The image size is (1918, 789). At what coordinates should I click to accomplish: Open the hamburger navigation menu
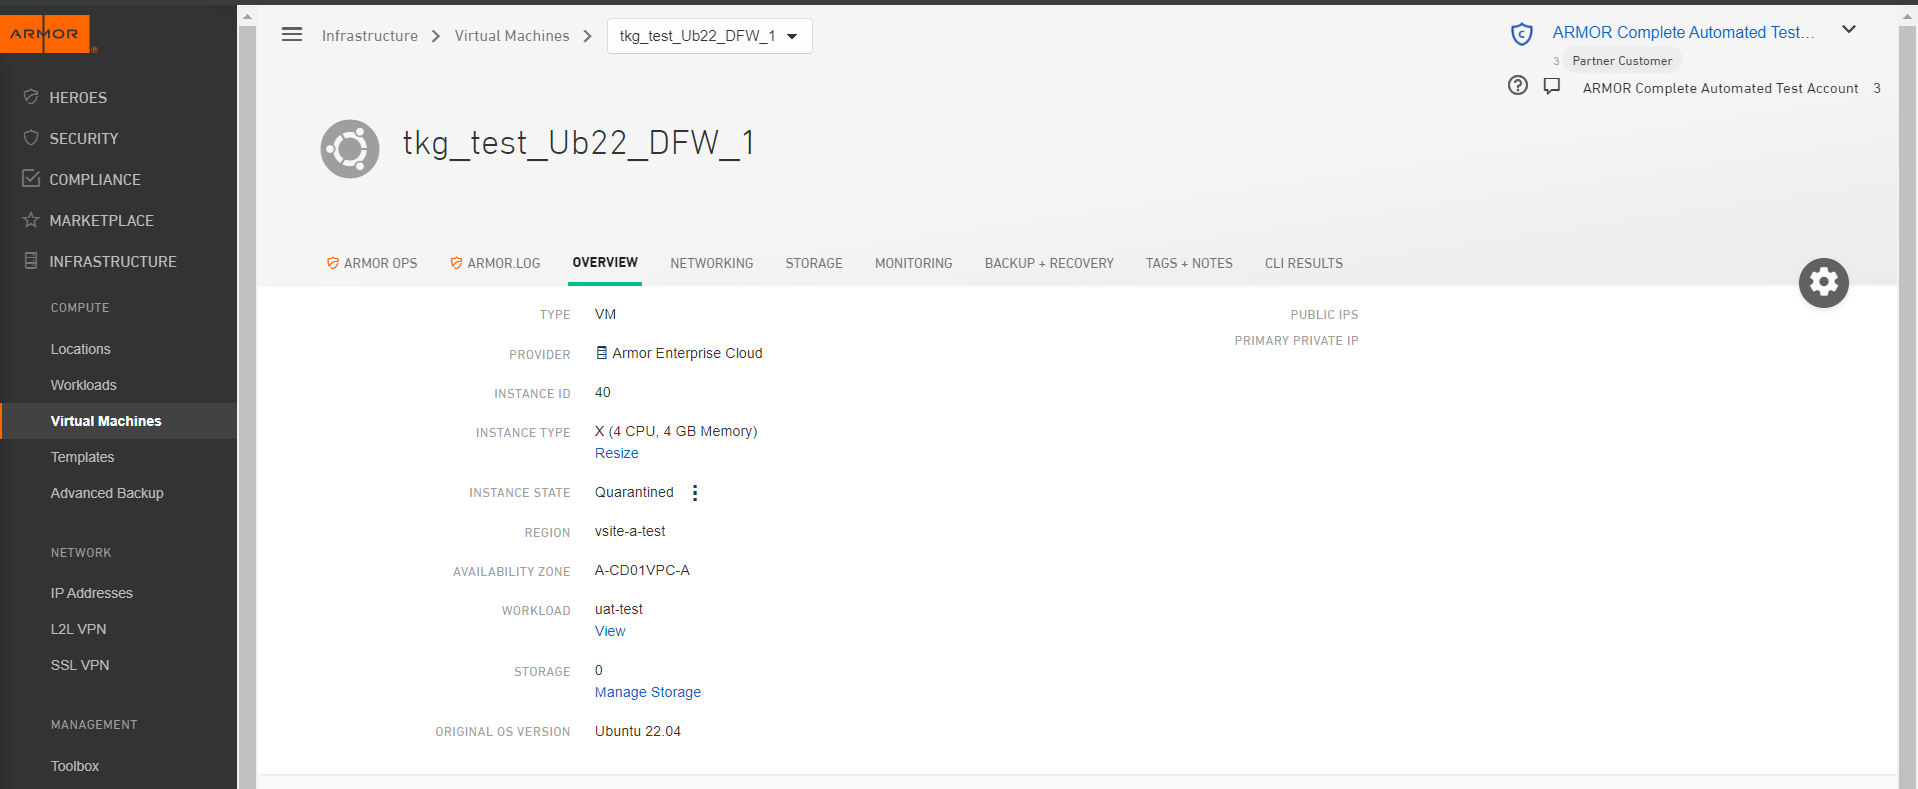tap(292, 35)
